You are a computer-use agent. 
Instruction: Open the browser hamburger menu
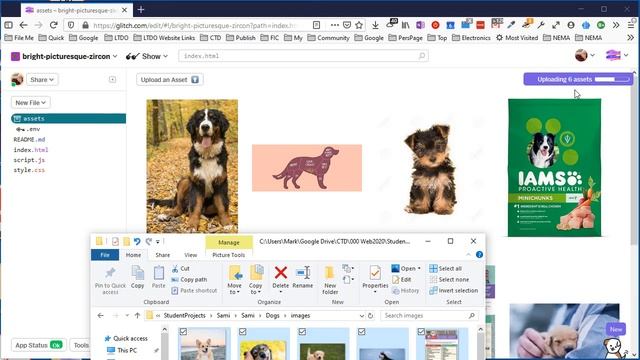631,25
